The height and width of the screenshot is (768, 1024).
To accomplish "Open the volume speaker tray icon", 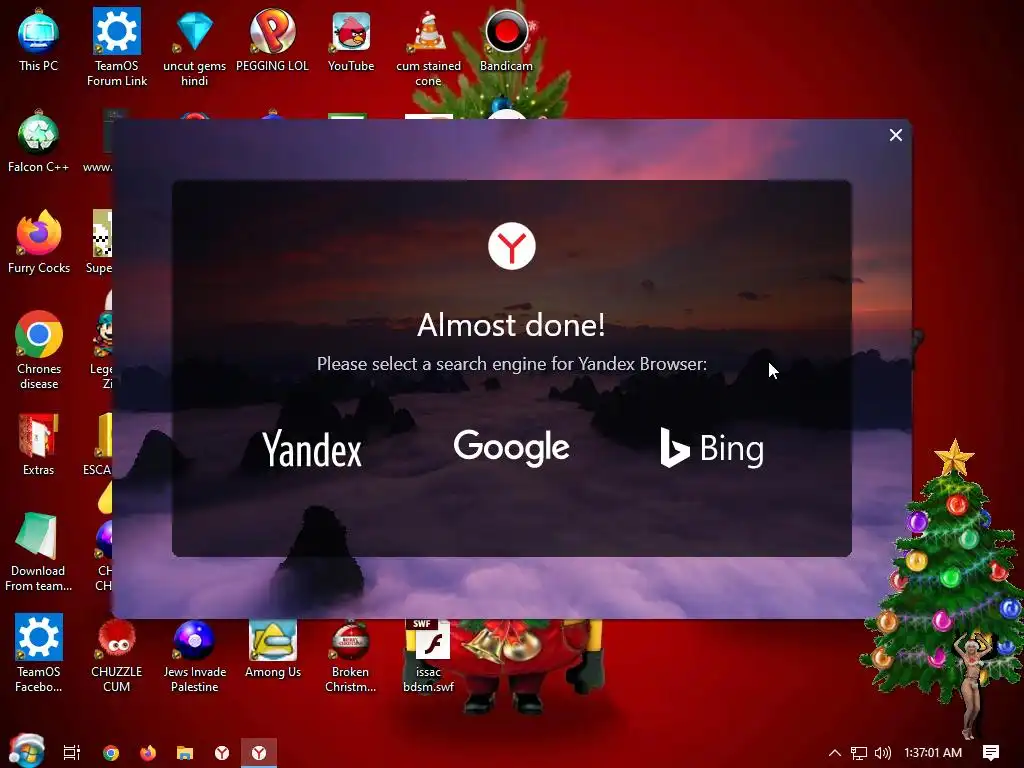I will [883, 753].
